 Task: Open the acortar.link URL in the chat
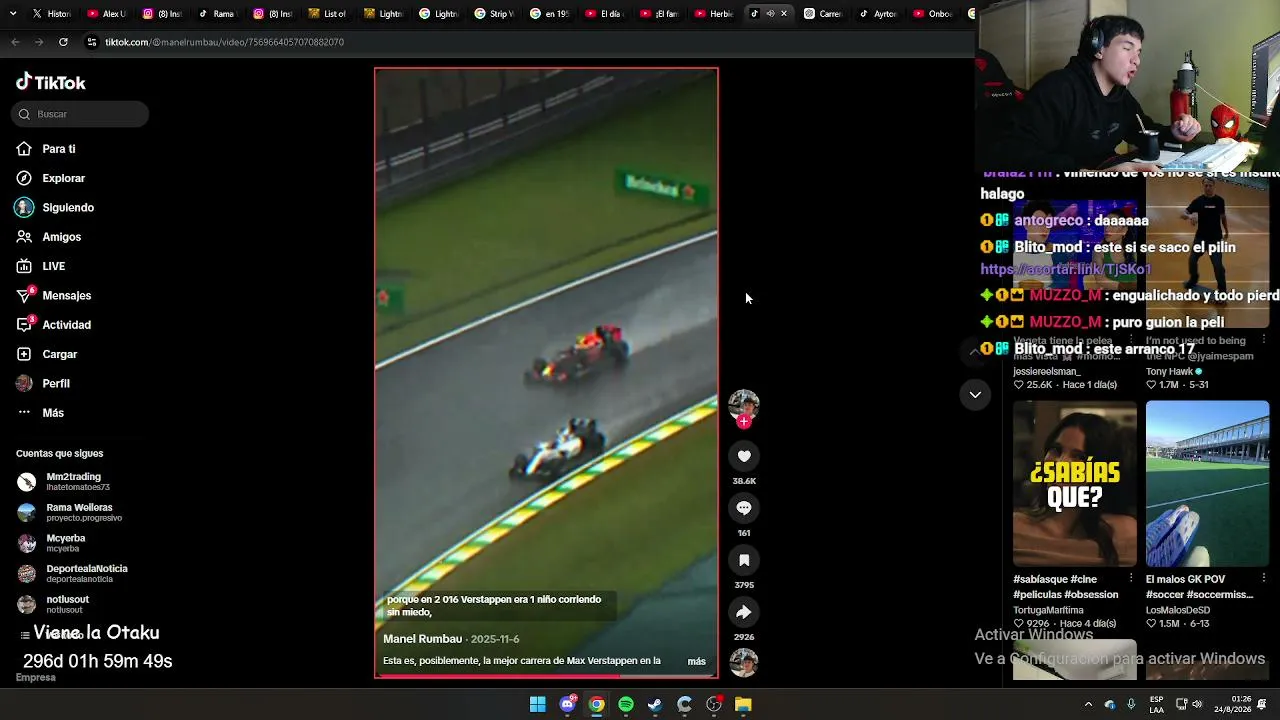point(1066,270)
